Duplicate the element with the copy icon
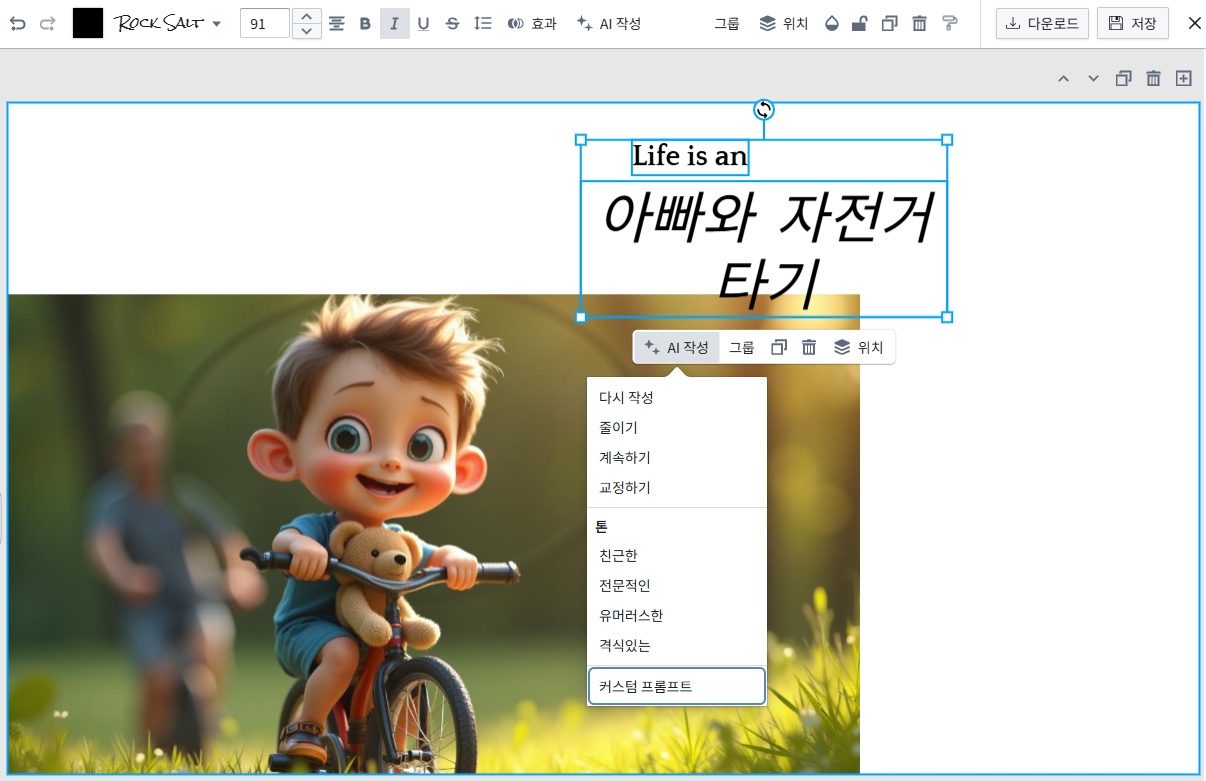 (889, 23)
